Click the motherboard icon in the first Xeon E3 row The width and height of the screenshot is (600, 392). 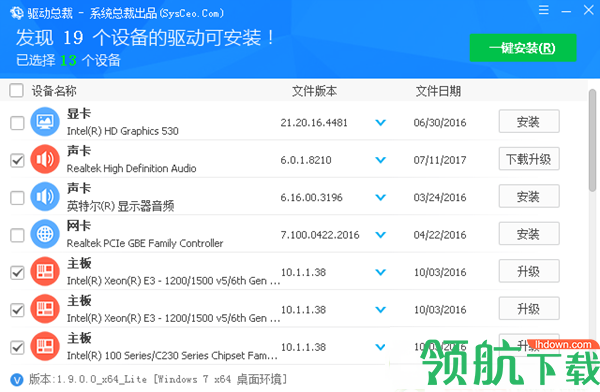(x=45, y=271)
